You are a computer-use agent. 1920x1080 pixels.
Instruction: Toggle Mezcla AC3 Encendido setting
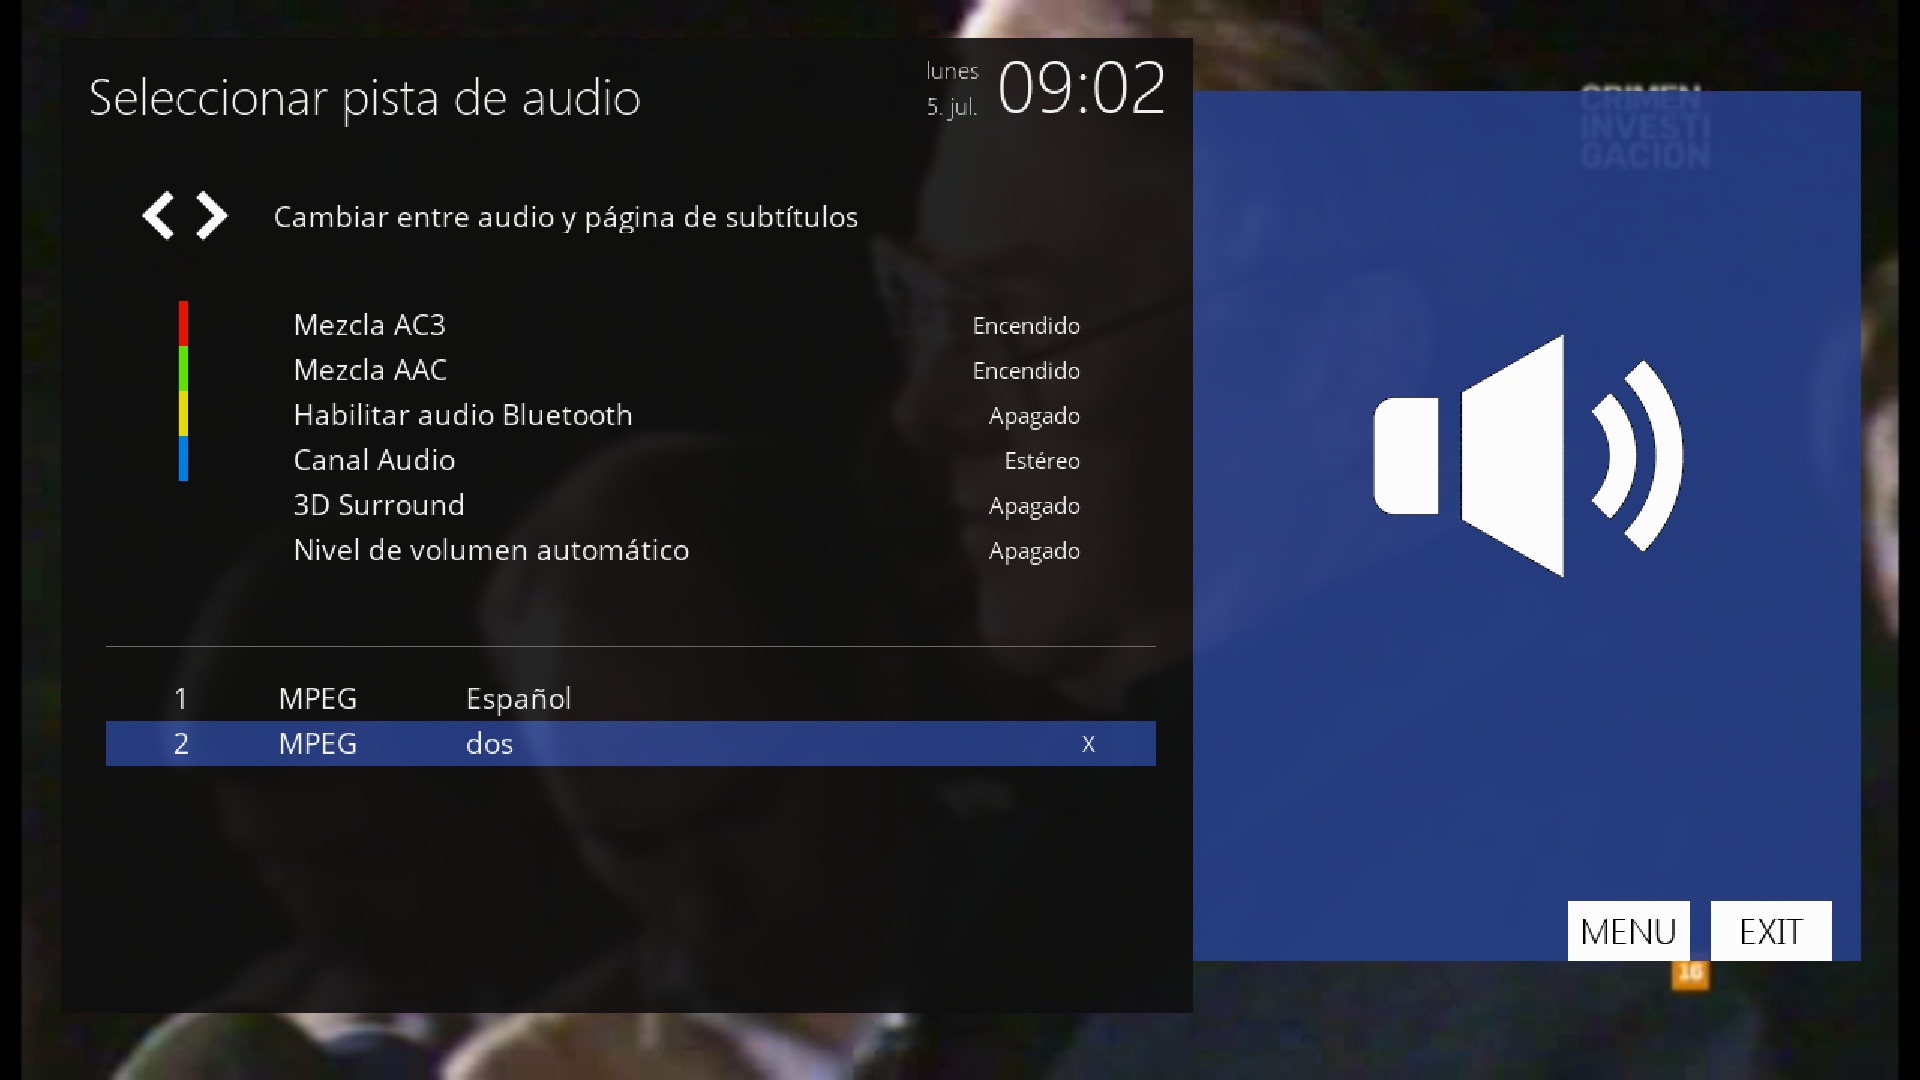(x=1025, y=326)
